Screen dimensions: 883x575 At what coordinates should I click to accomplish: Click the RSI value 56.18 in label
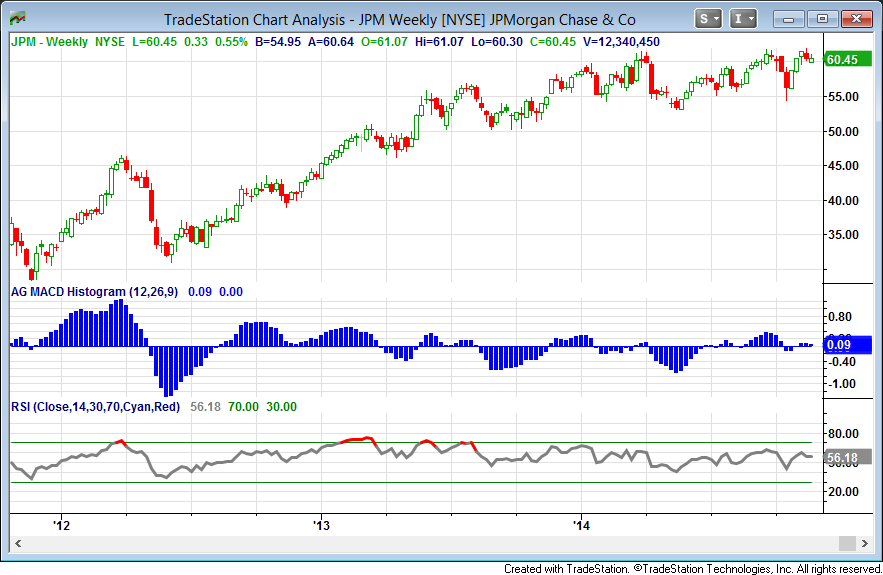[x=206, y=407]
